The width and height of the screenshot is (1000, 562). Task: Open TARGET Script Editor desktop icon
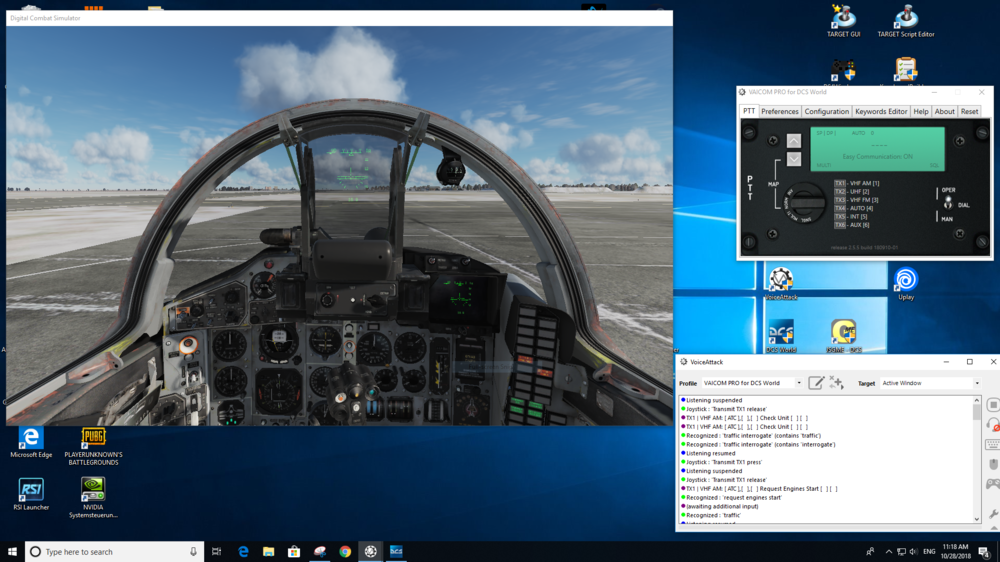(x=906, y=21)
